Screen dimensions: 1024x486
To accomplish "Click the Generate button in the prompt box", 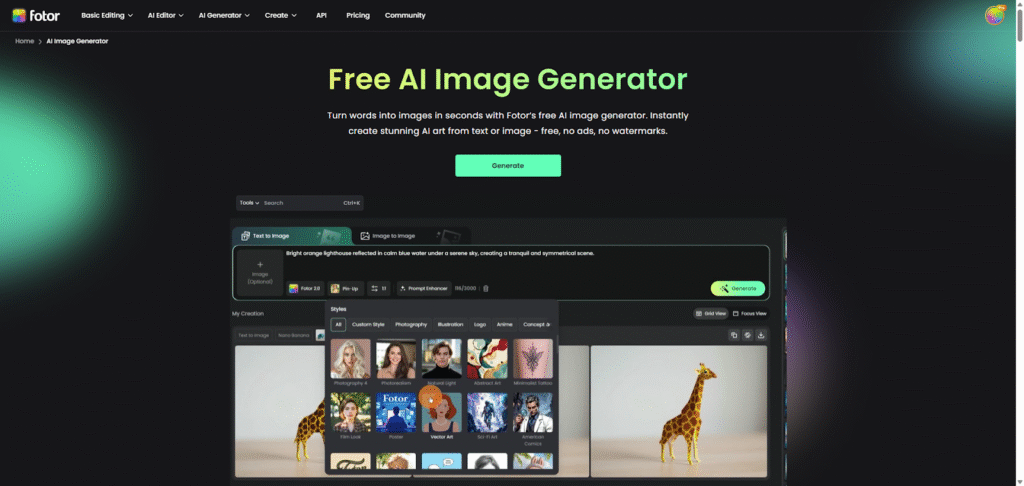I will pyautogui.click(x=738, y=288).
